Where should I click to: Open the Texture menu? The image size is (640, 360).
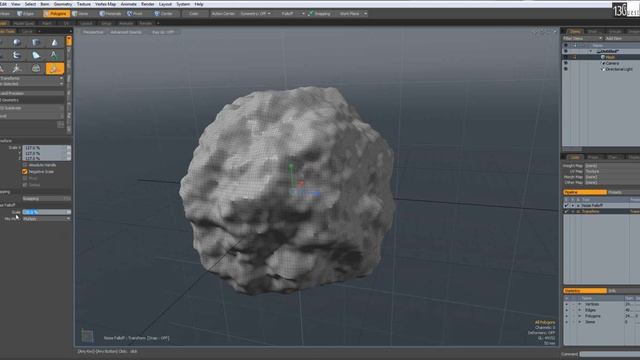84,4
